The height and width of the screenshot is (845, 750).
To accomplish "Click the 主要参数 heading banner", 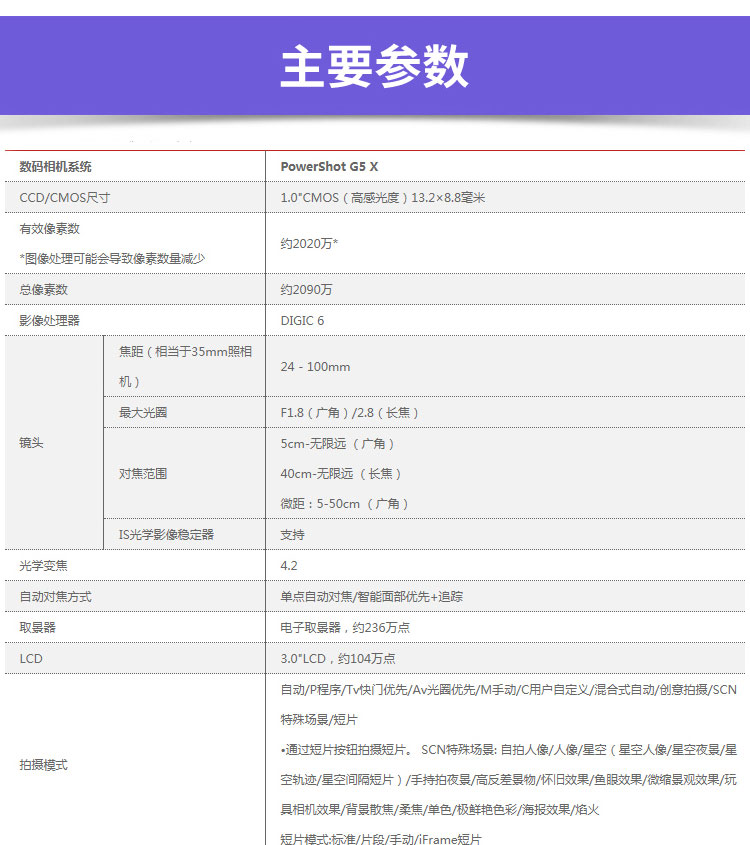I will [375, 66].
